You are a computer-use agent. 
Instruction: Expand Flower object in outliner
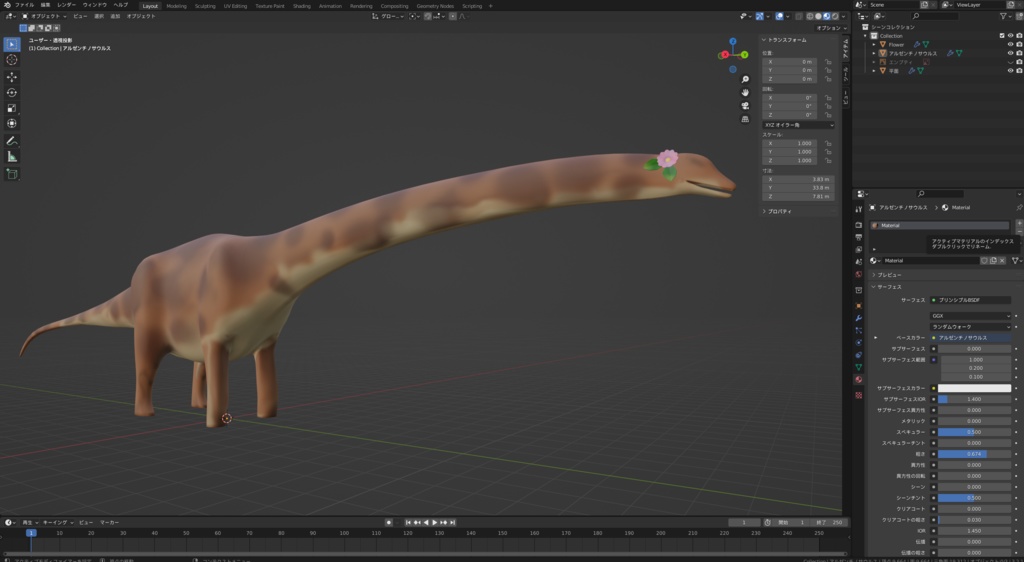[874, 44]
